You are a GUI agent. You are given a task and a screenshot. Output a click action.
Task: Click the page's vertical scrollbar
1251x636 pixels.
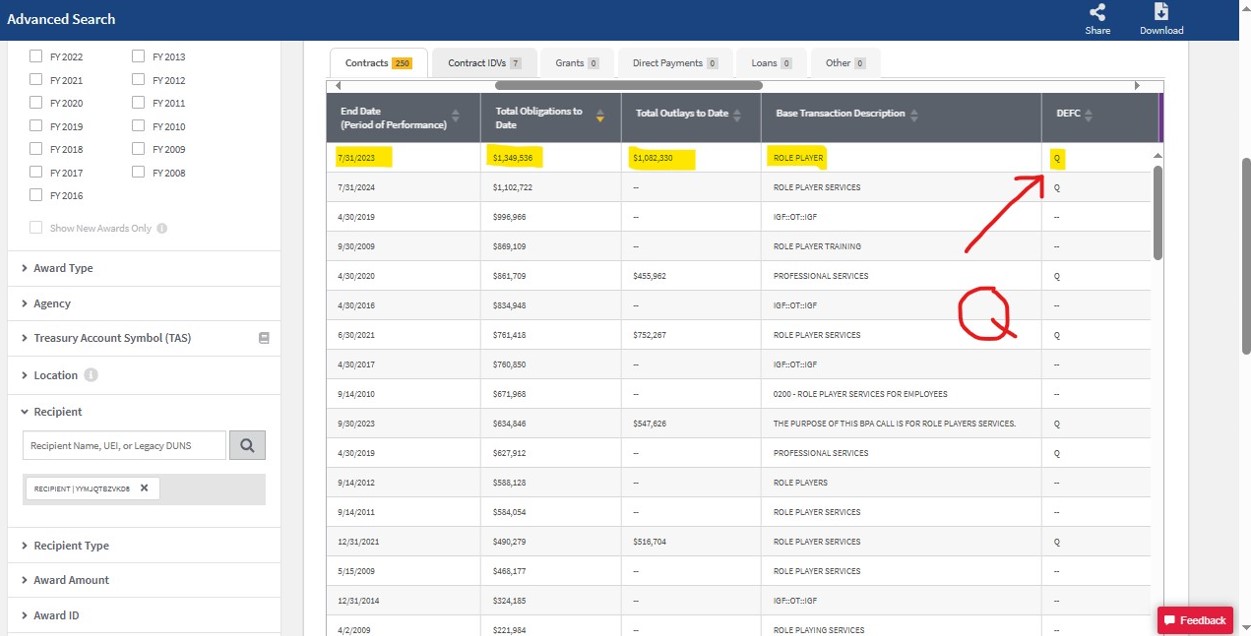click(1245, 255)
